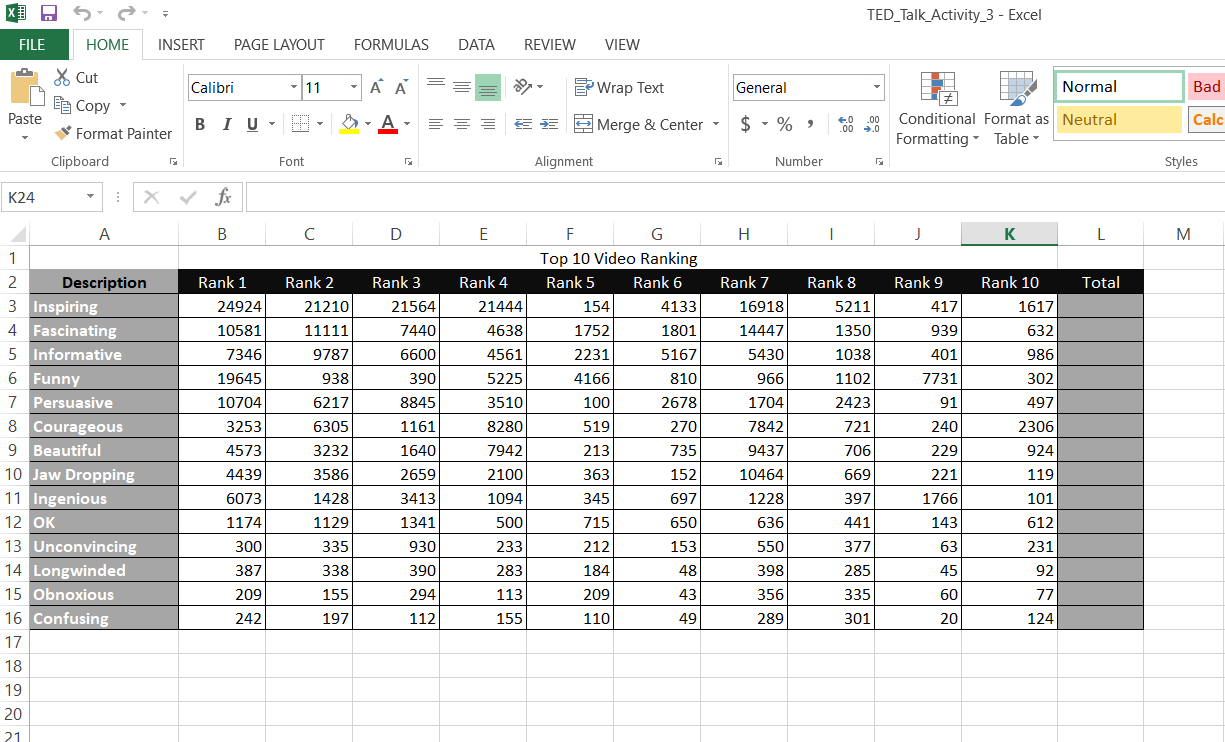This screenshot has width=1225, height=742.
Task: Click the Accounting dollar format icon
Action: point(746,124)
